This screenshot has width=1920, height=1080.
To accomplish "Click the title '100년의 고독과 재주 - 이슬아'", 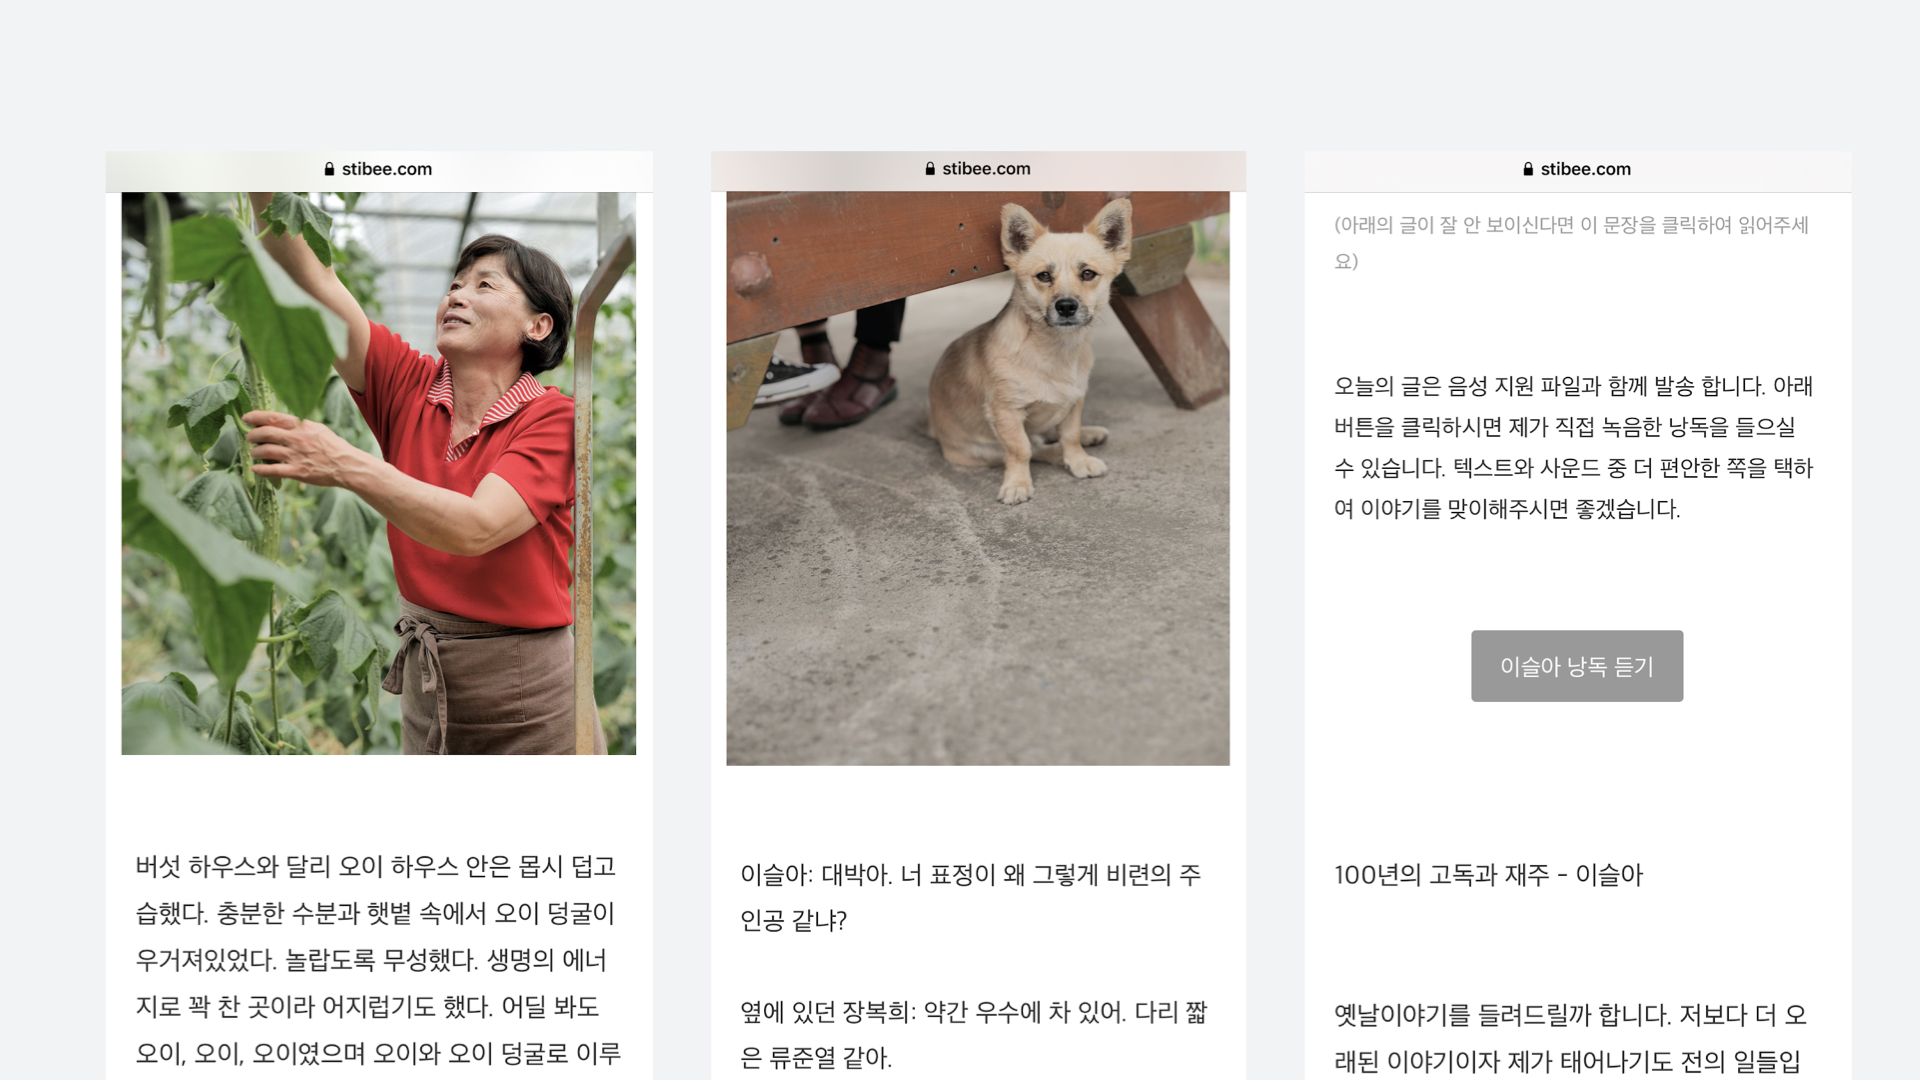I will click(1488, 875).
